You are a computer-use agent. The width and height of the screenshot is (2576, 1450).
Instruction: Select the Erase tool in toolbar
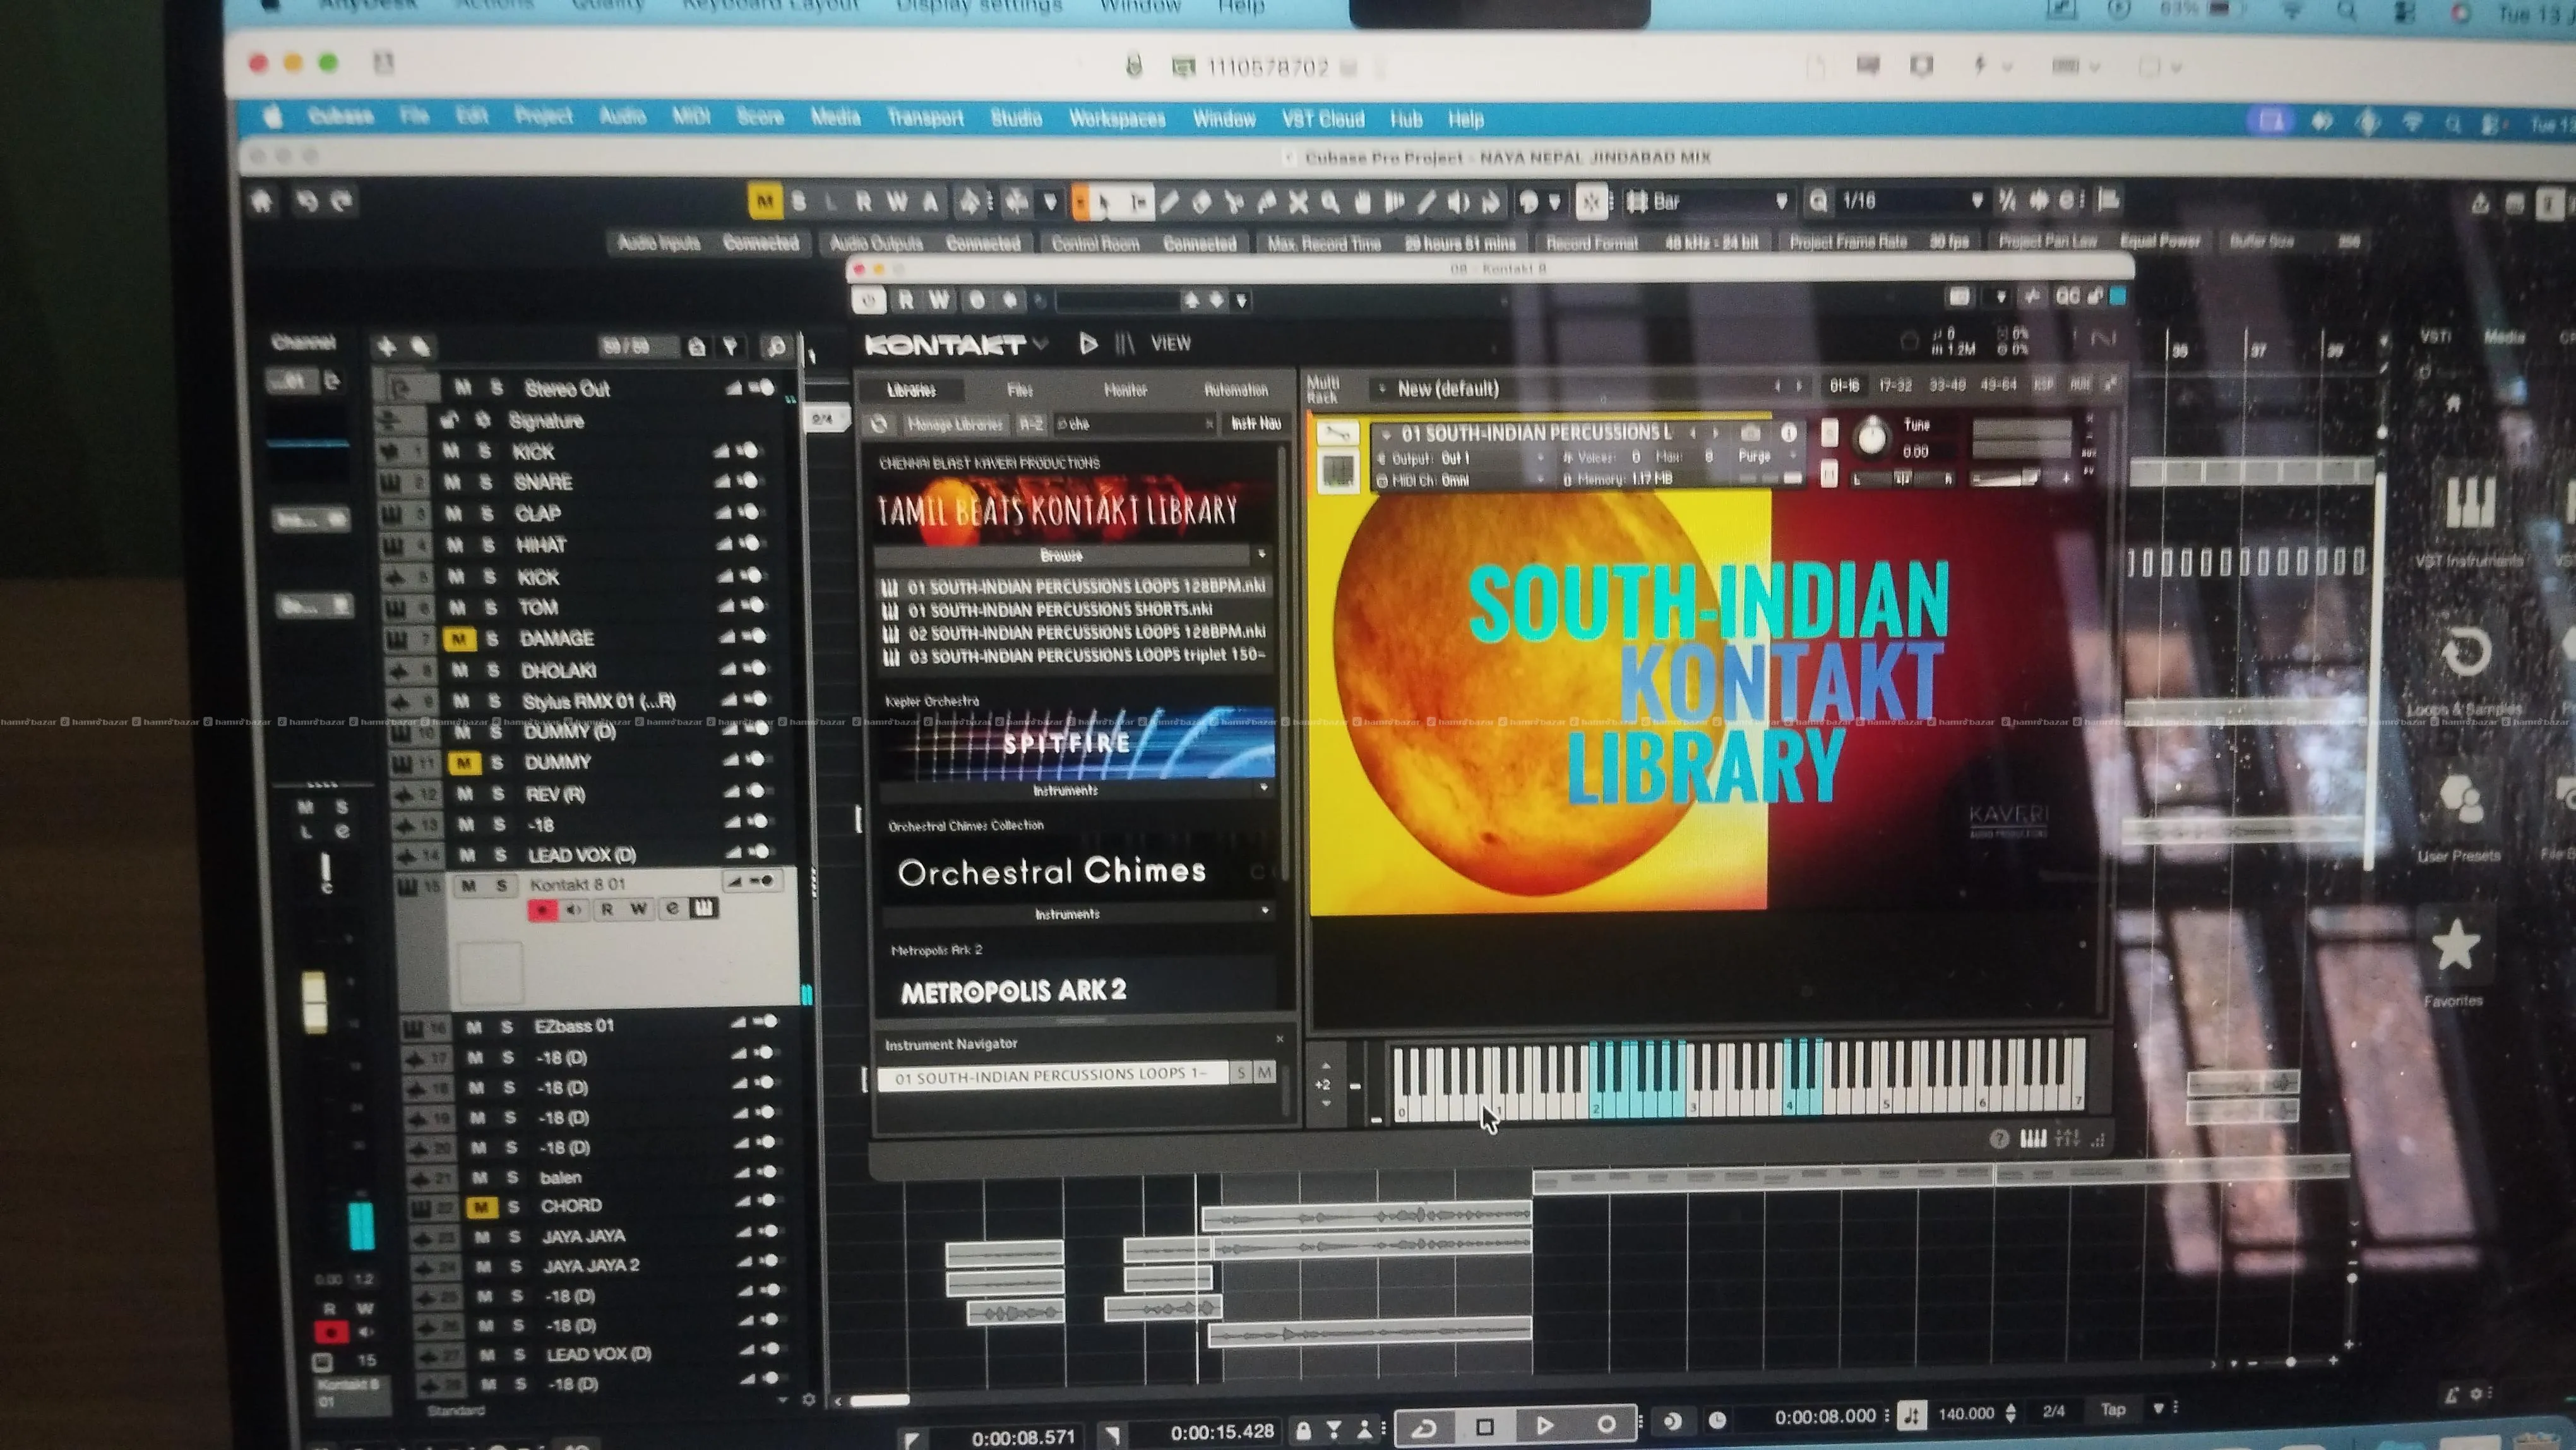click(x=1202, y=203)
